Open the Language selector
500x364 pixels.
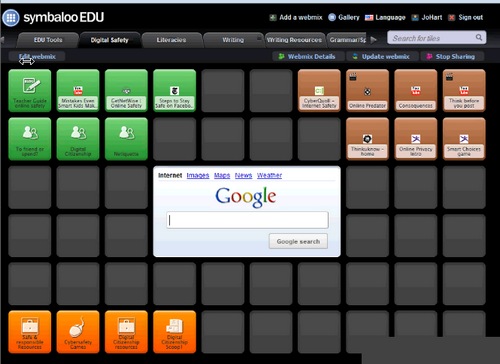(385, 17)
